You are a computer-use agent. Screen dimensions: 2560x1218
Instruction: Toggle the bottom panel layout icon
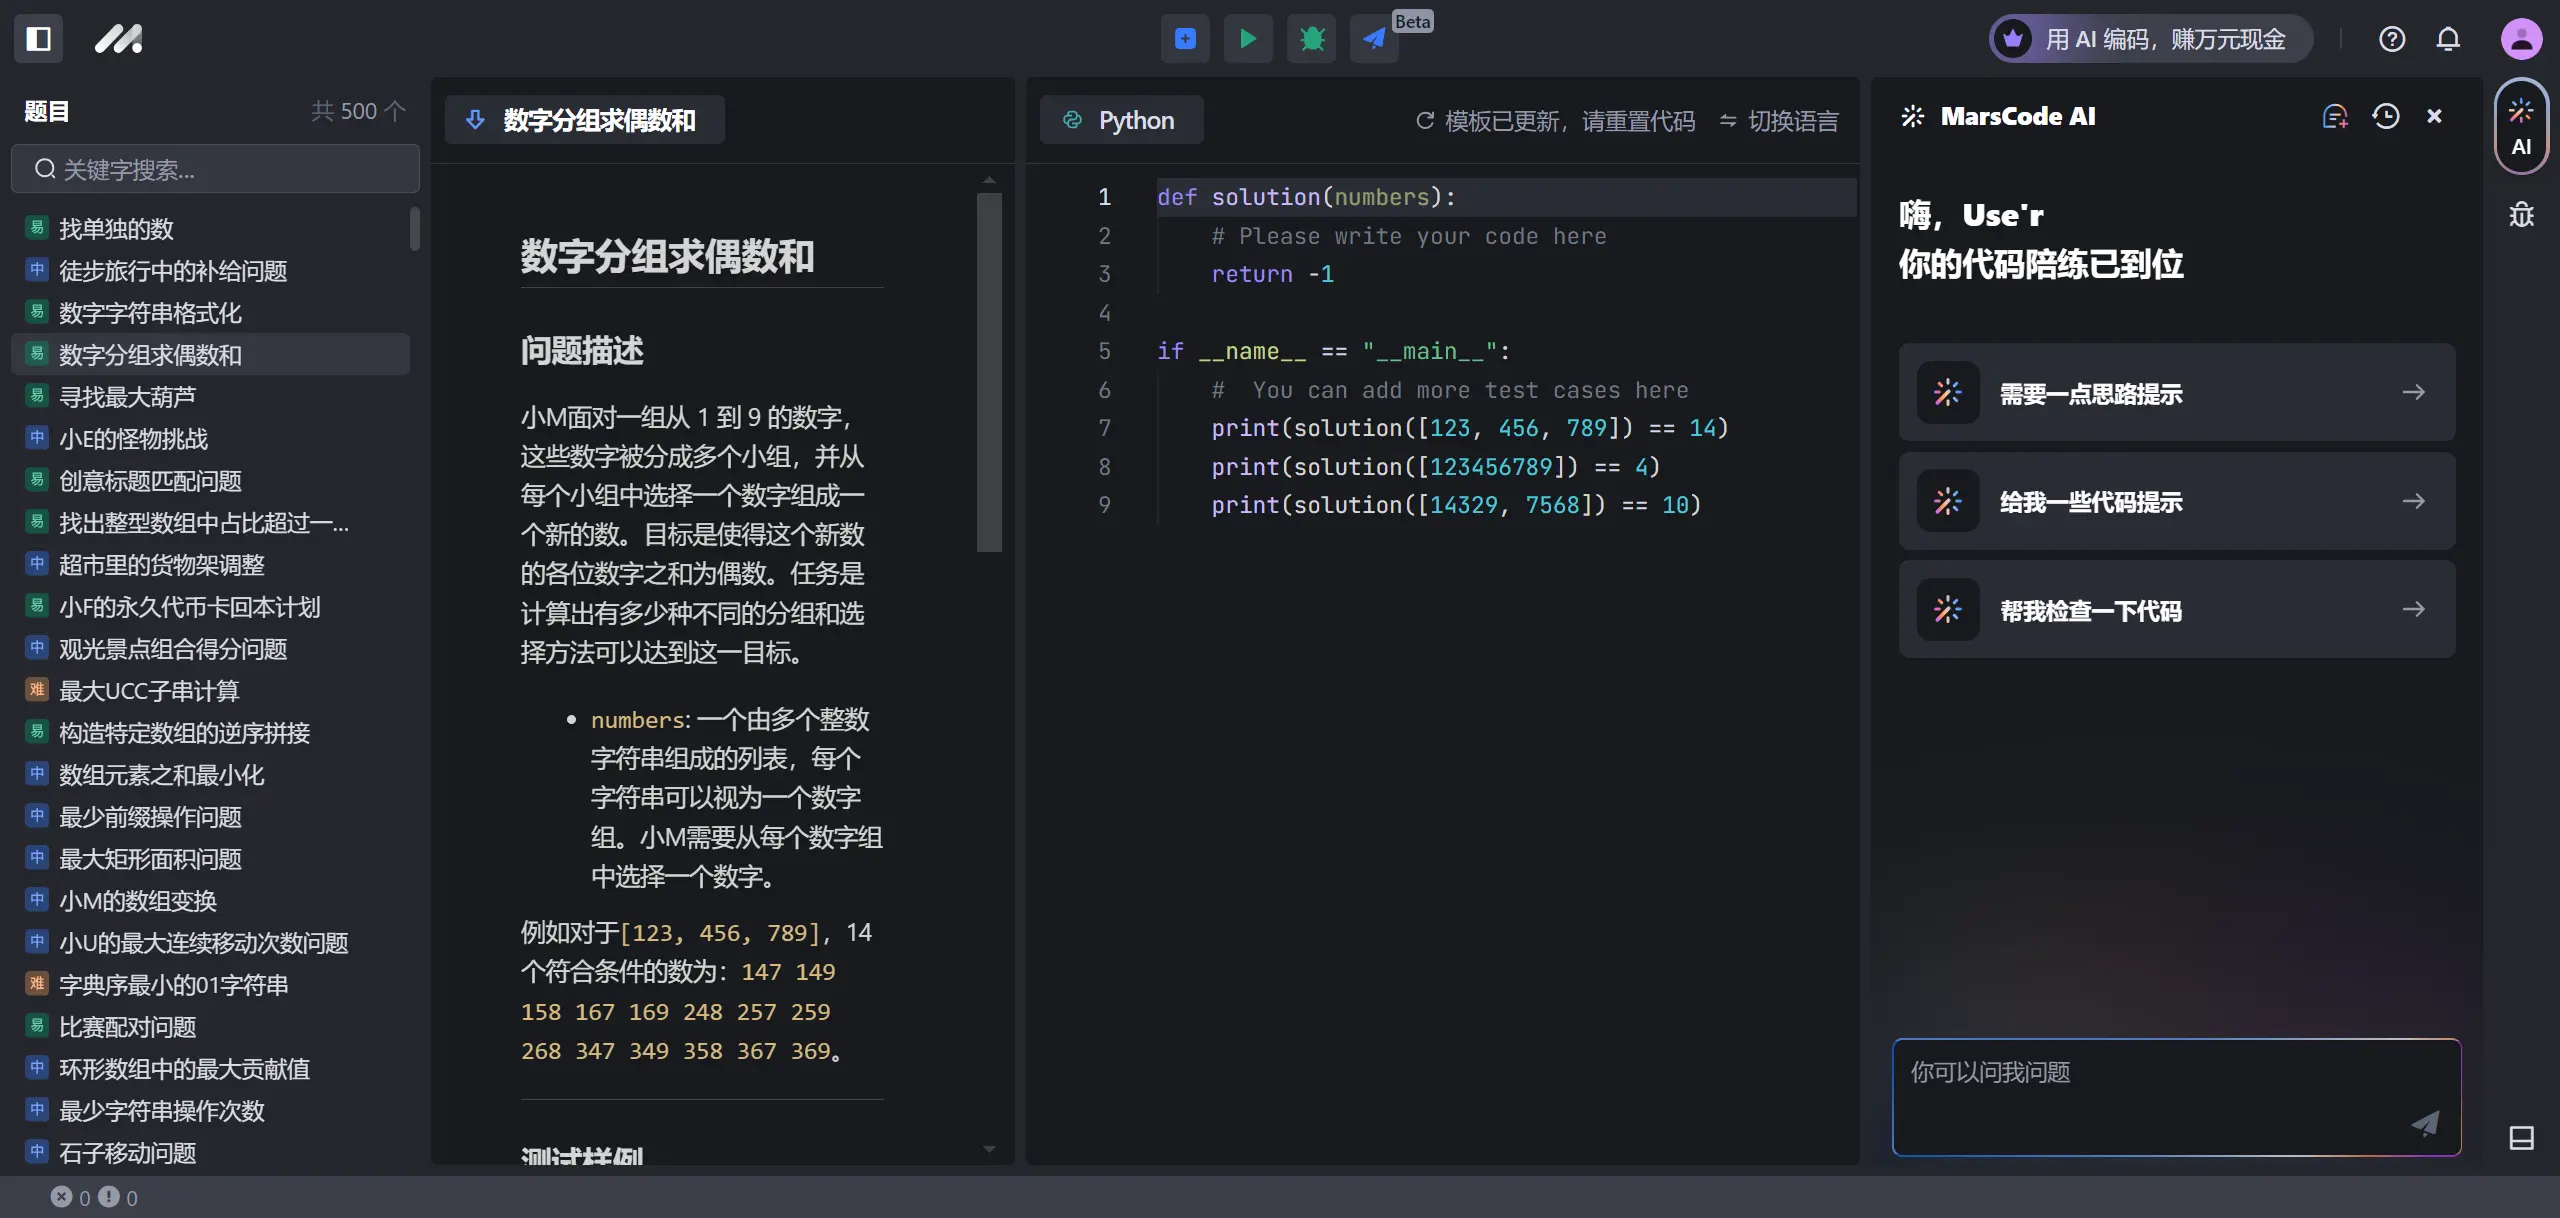2521,1138
